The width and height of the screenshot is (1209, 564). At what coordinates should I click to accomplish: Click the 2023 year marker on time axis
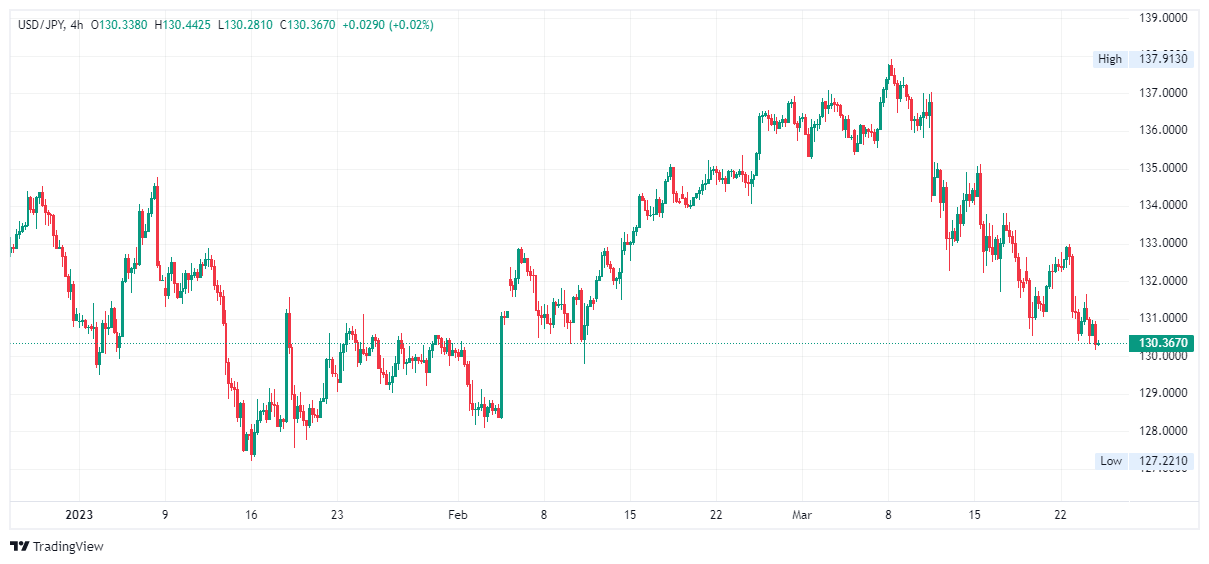[78, 515]
